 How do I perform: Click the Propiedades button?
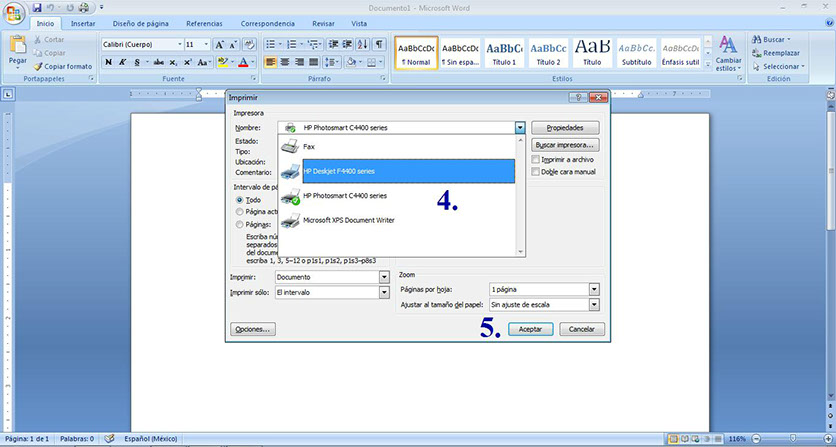coord(565,128)
